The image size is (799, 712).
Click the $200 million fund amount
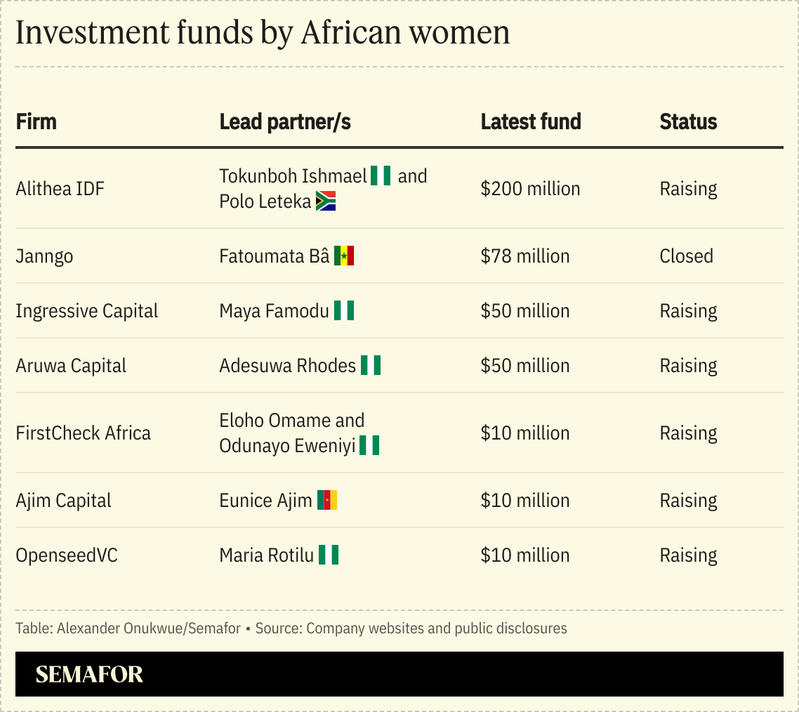tap(530, 188)
